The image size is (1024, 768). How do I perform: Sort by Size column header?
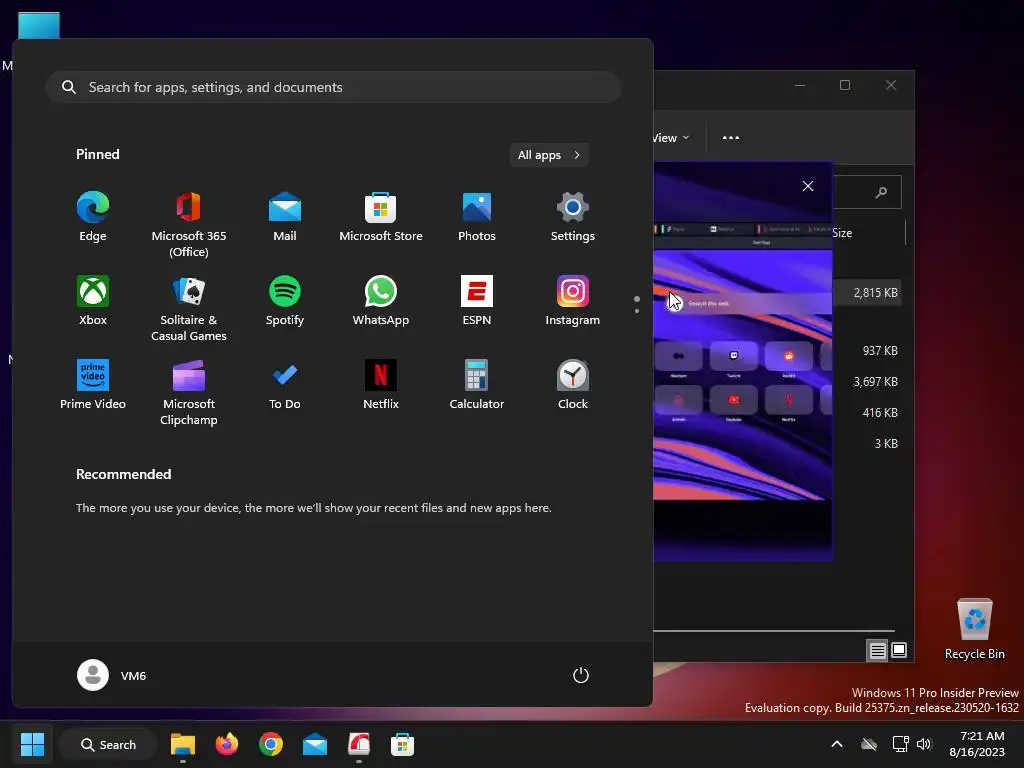click(842, 232)
